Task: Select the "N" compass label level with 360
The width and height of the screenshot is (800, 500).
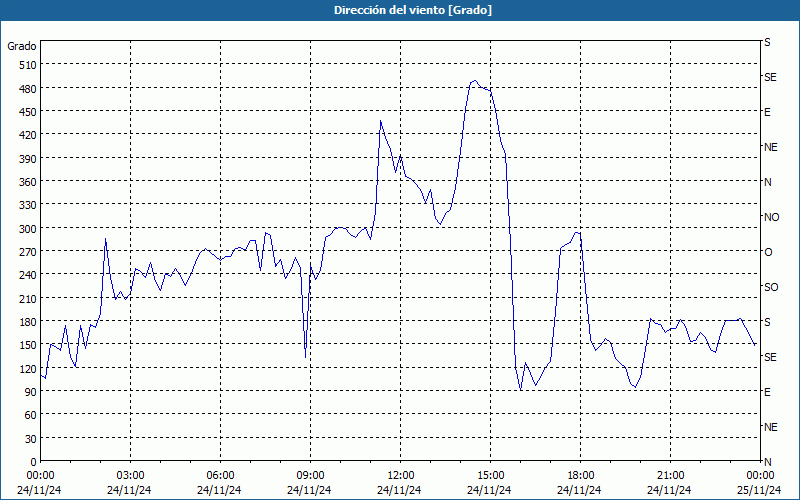Action: pos(767,182)
